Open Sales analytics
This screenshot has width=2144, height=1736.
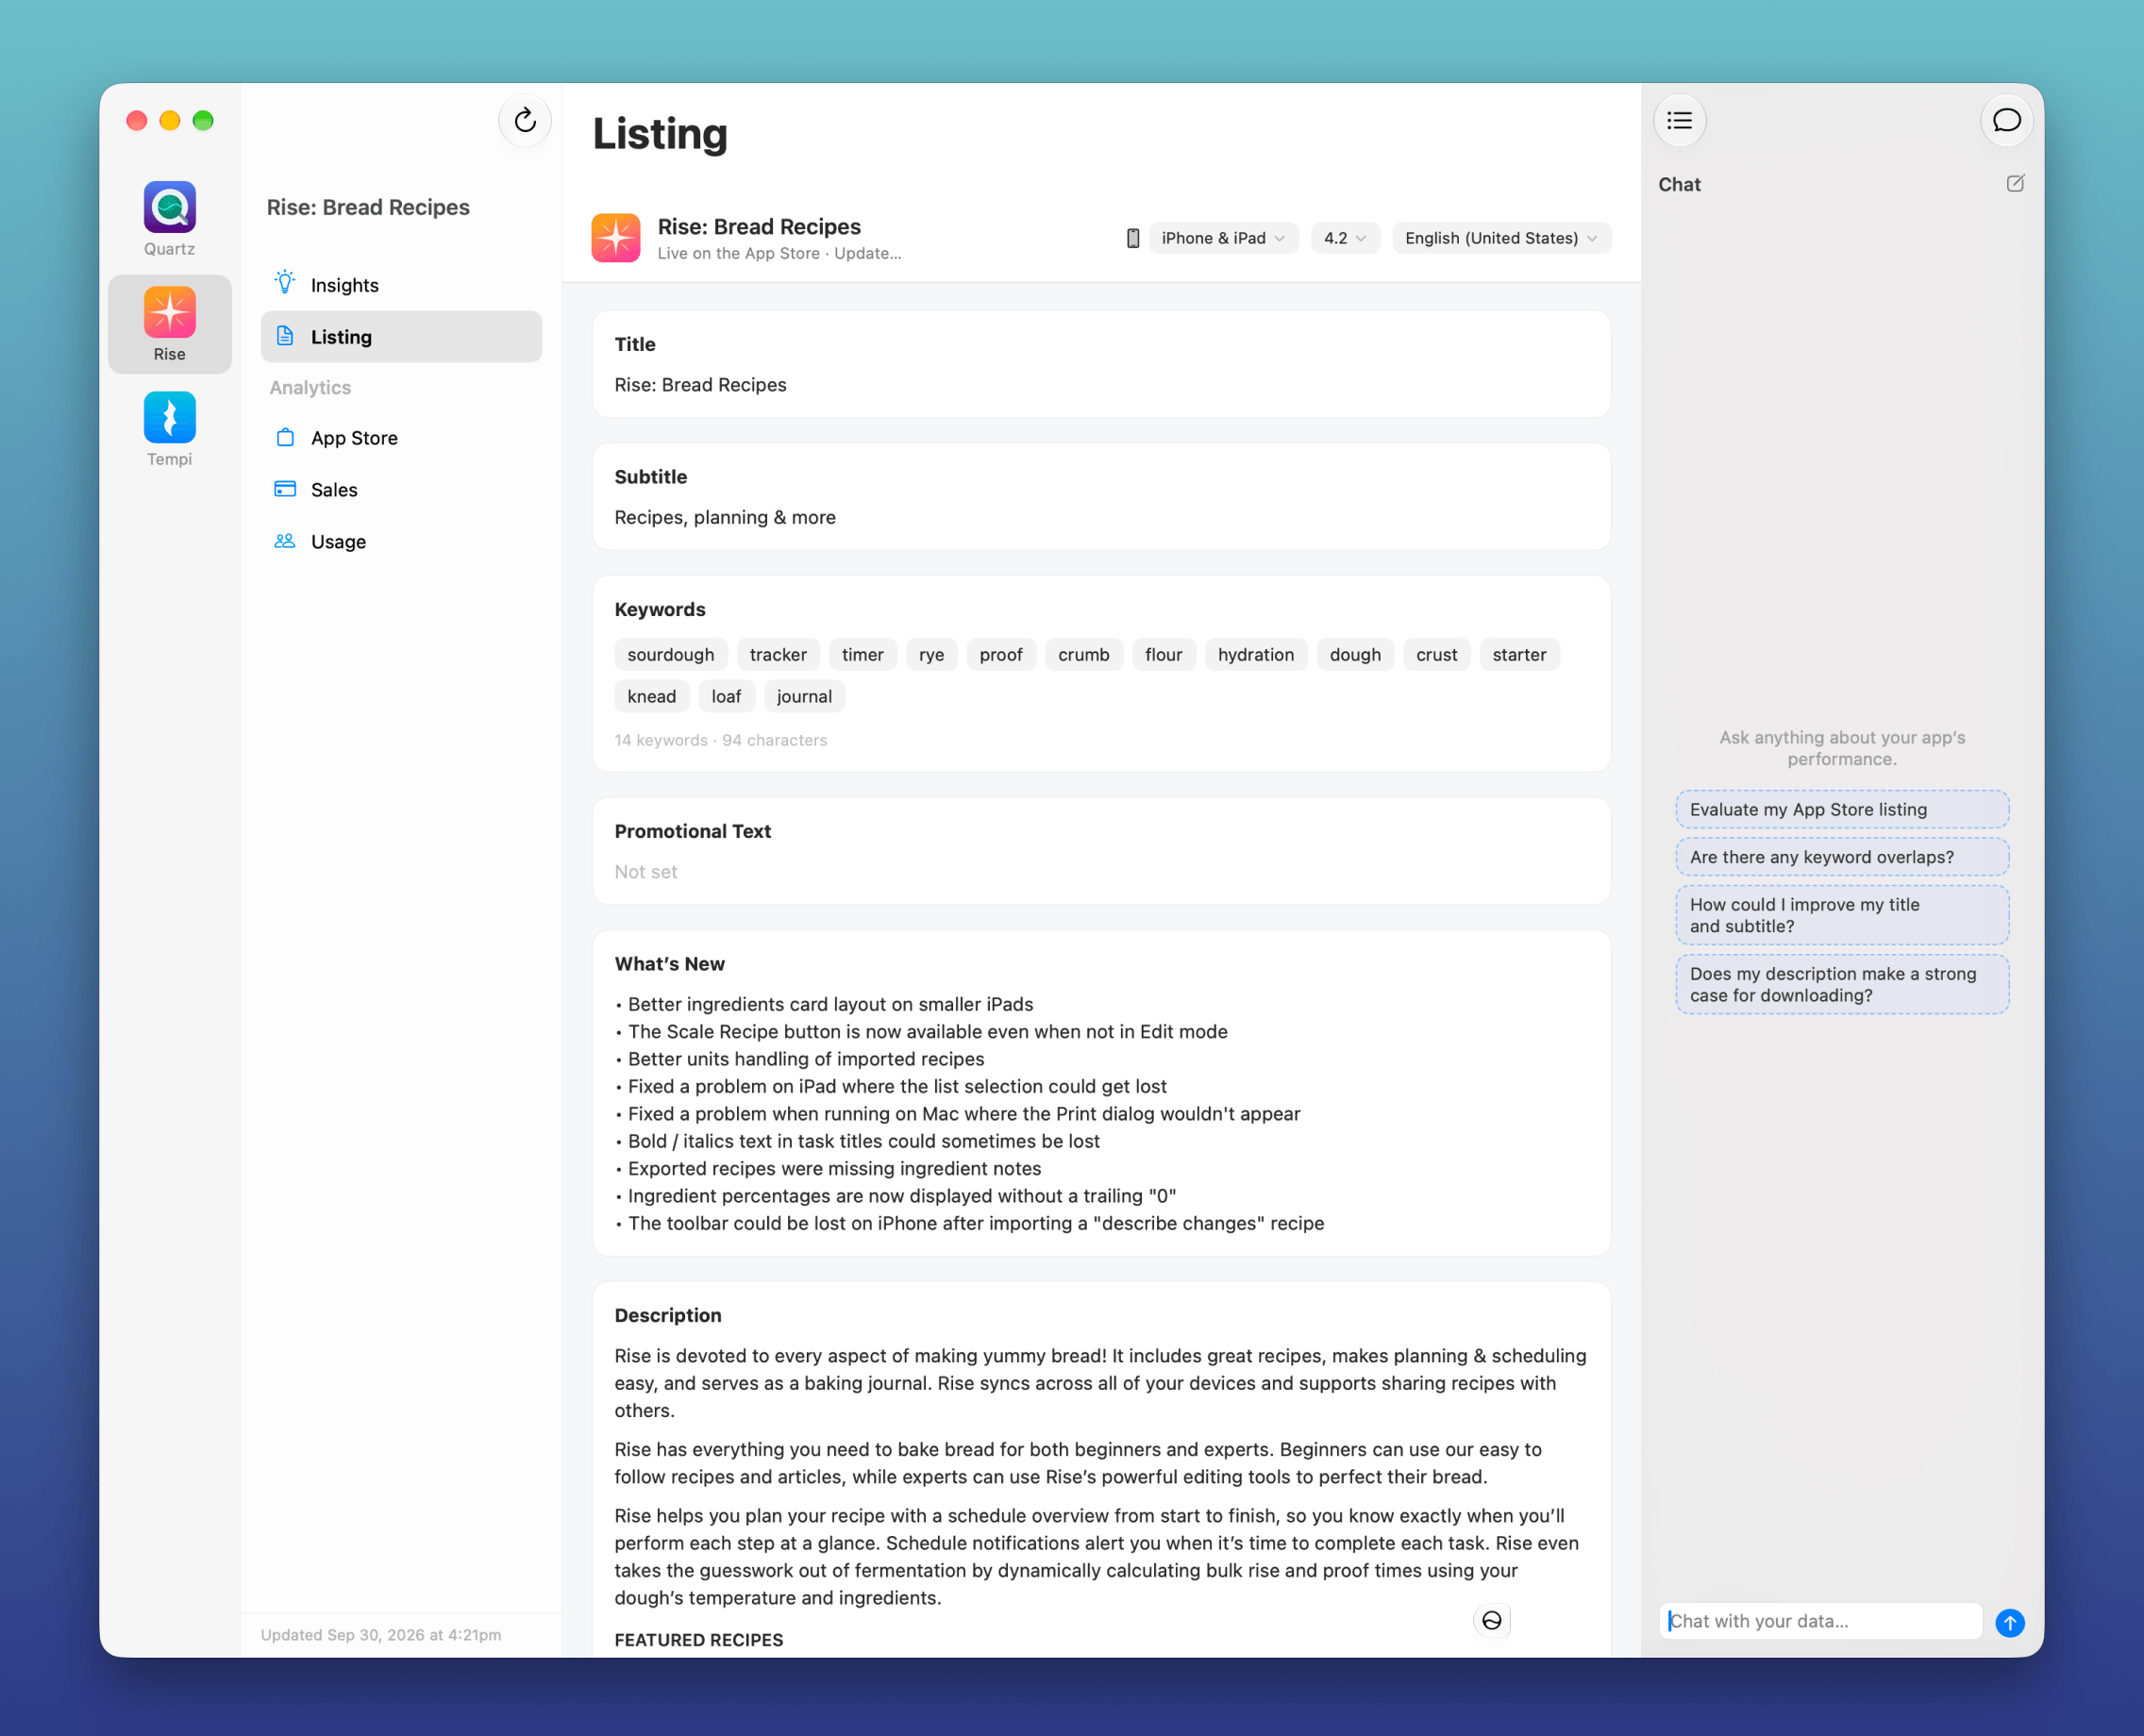pyautogui.click(x=401, y=490)
